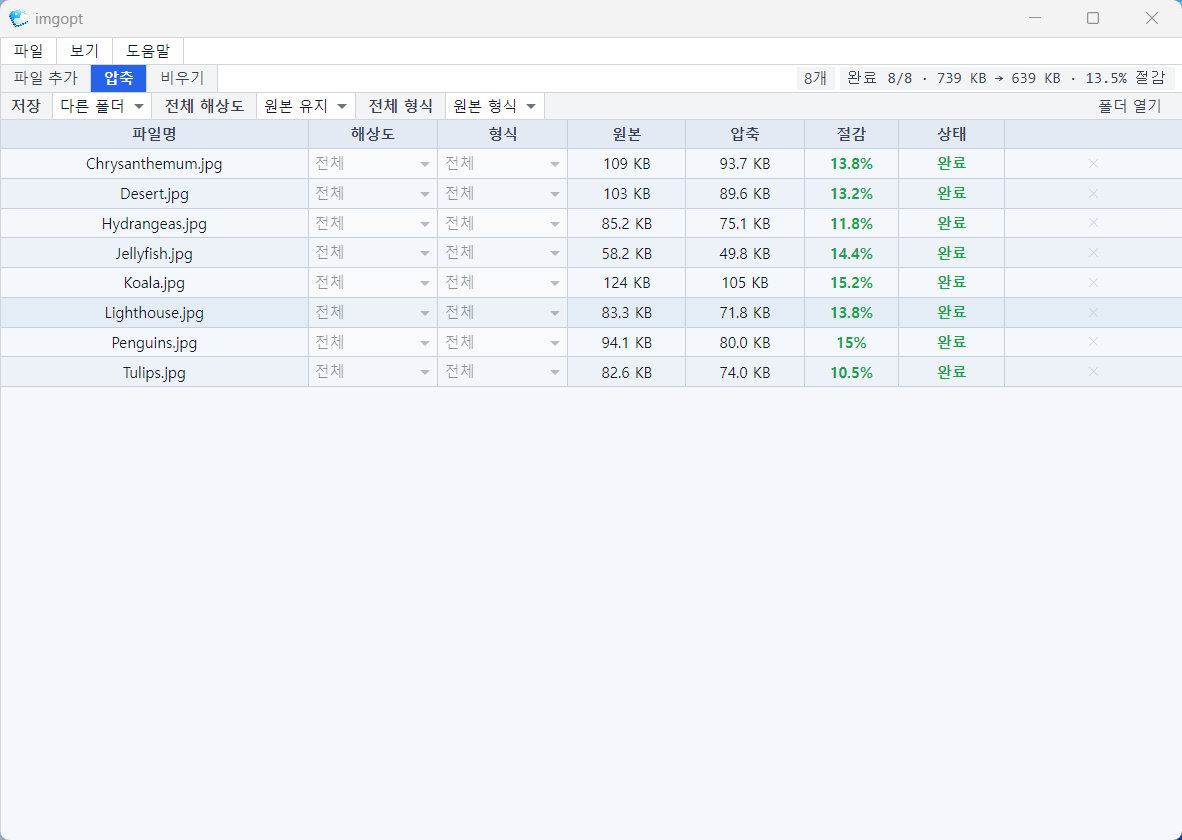
Task: Click the 저장 label in the toolbar
Action: 26,106
